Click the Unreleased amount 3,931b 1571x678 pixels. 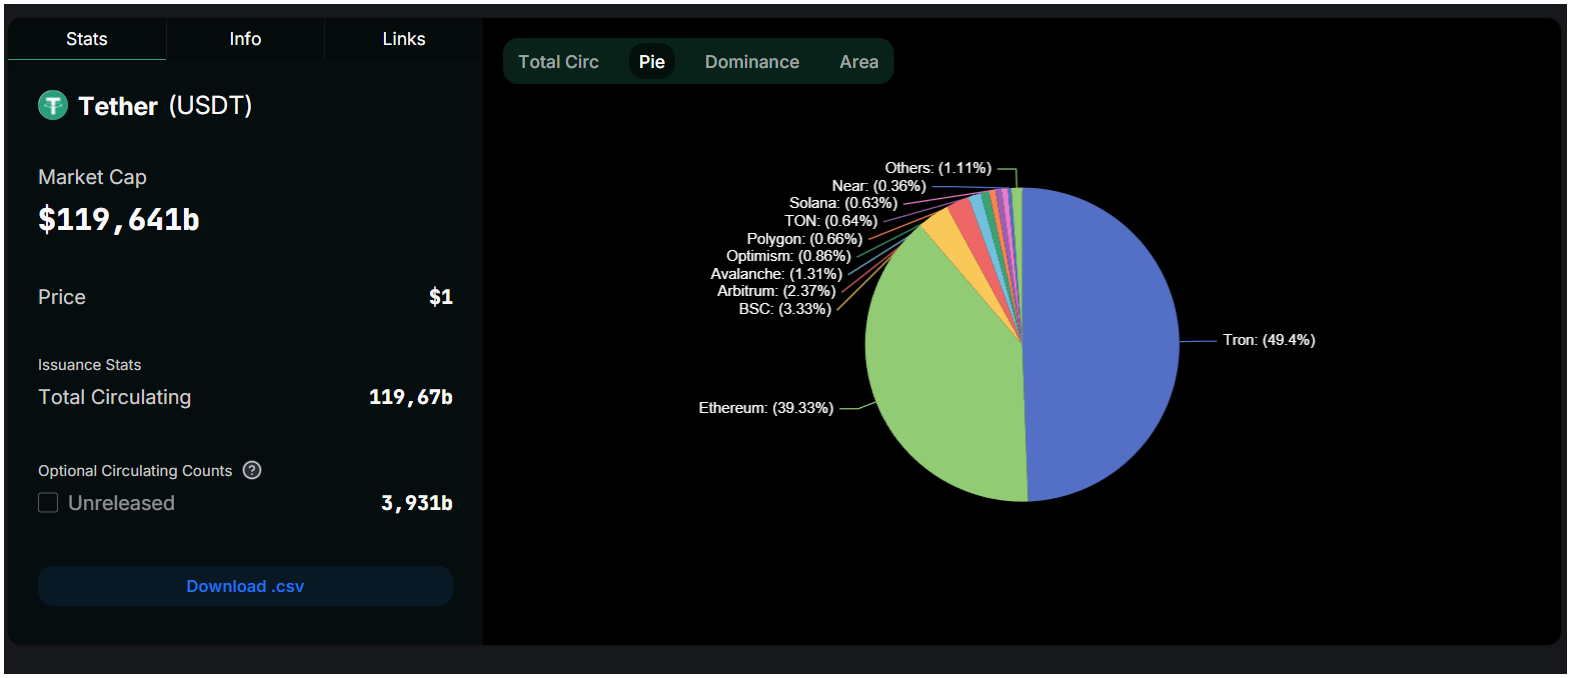tap(417, 503)
